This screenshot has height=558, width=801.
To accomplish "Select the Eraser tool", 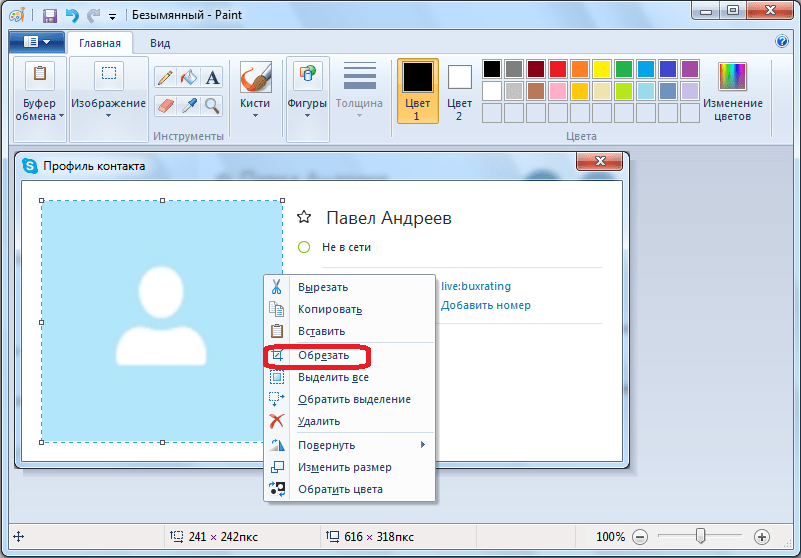I will tap(165, 105).
